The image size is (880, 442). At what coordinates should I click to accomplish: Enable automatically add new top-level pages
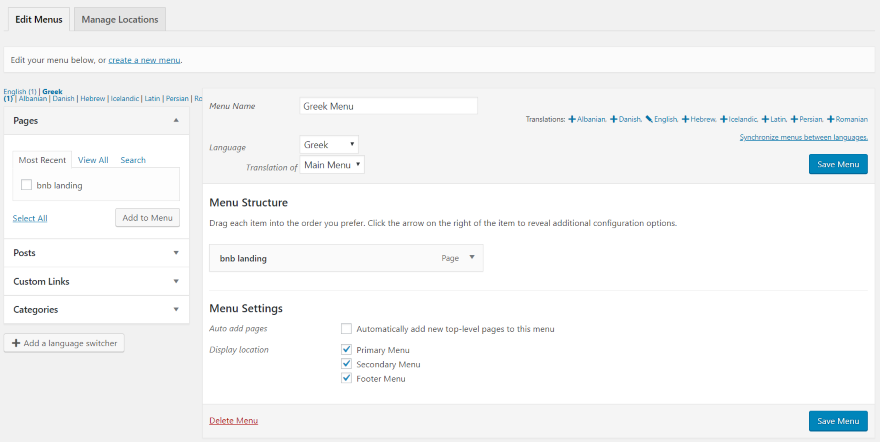pyautogui.click(x=346, y=329)
